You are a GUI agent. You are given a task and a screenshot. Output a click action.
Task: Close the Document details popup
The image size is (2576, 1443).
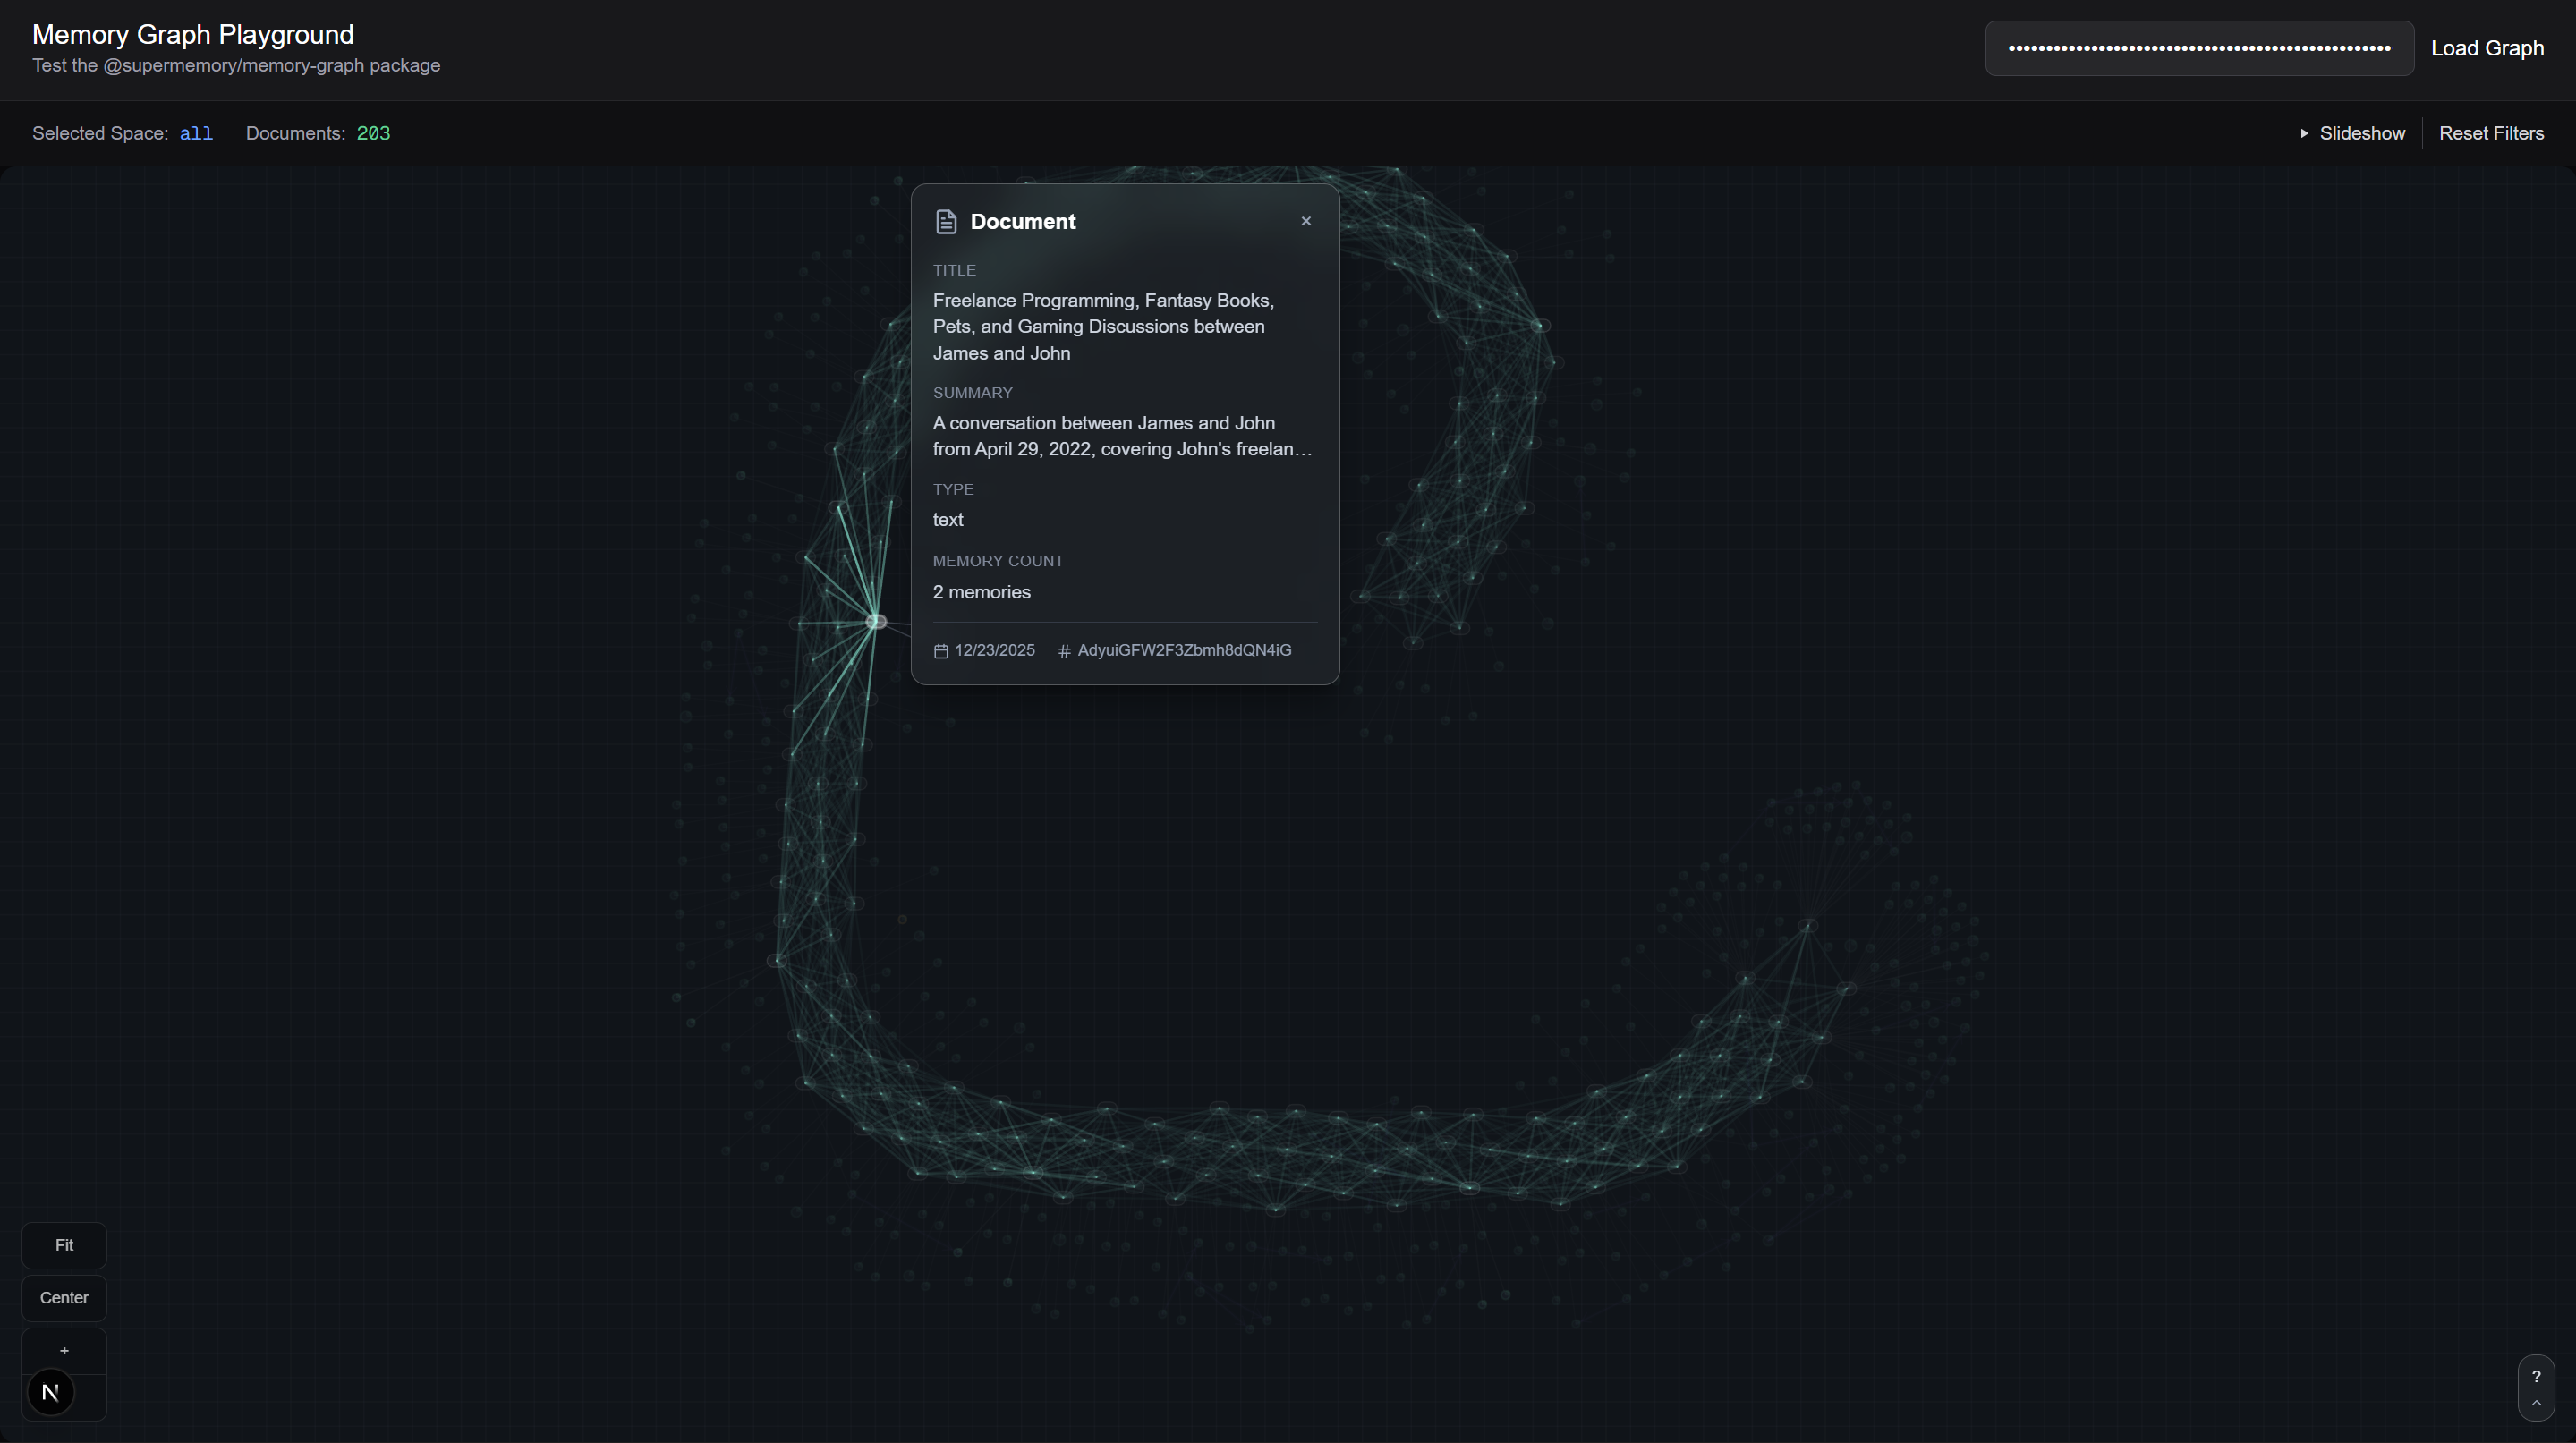pos(1305,221)
